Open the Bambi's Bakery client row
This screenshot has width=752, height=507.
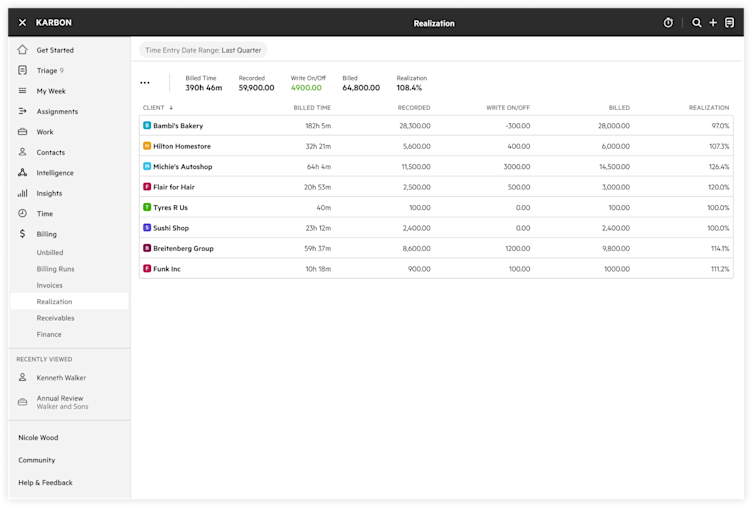click(x=436, y=126)
